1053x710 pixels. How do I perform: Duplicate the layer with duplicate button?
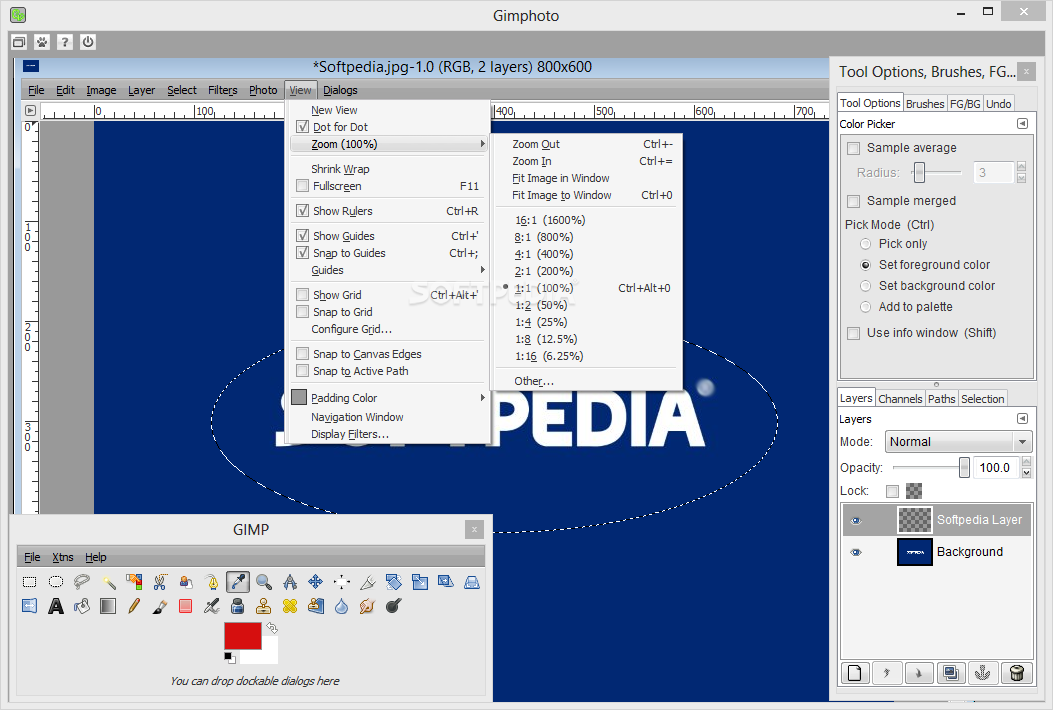(951, 672)
